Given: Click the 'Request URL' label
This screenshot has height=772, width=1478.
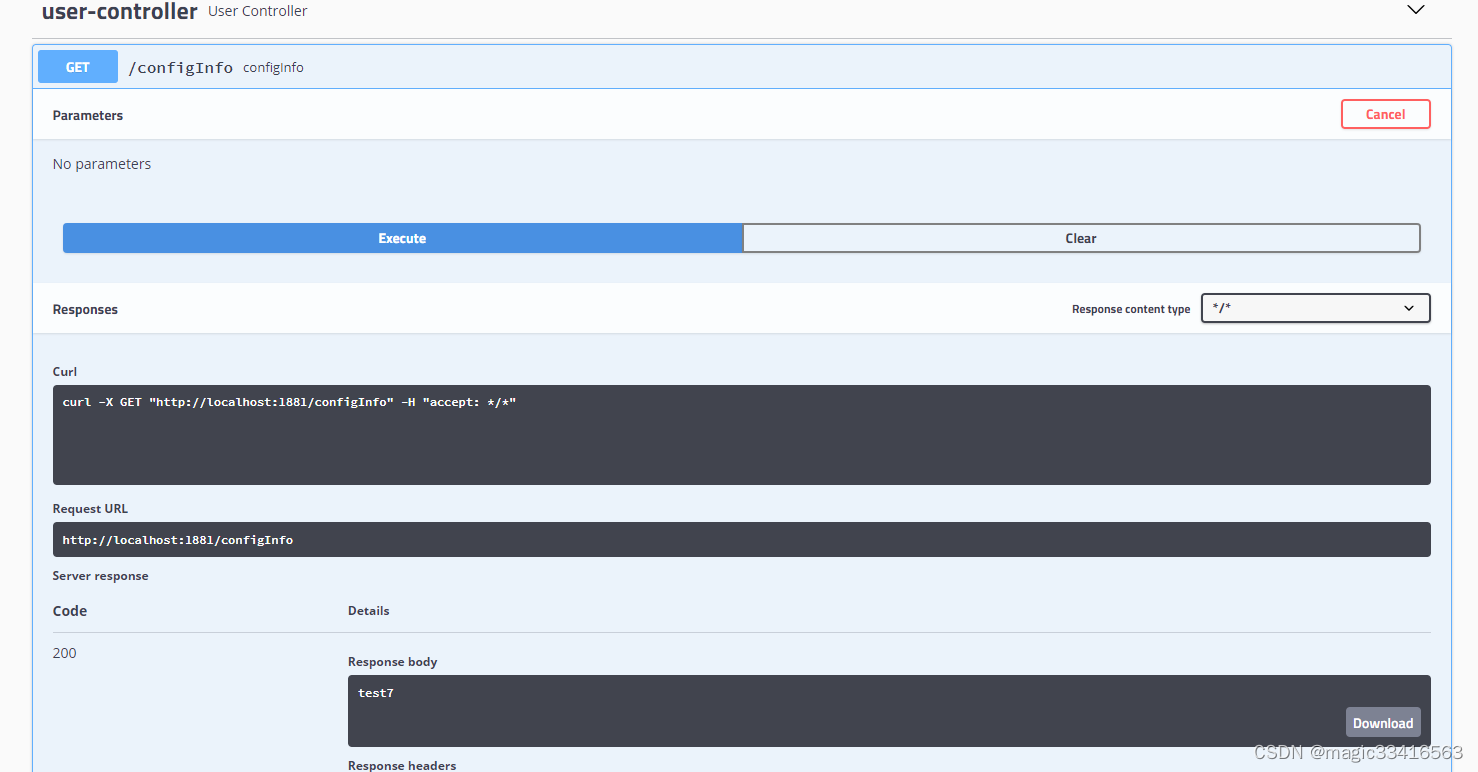Looking at the screenshot, I should (90, 509).
